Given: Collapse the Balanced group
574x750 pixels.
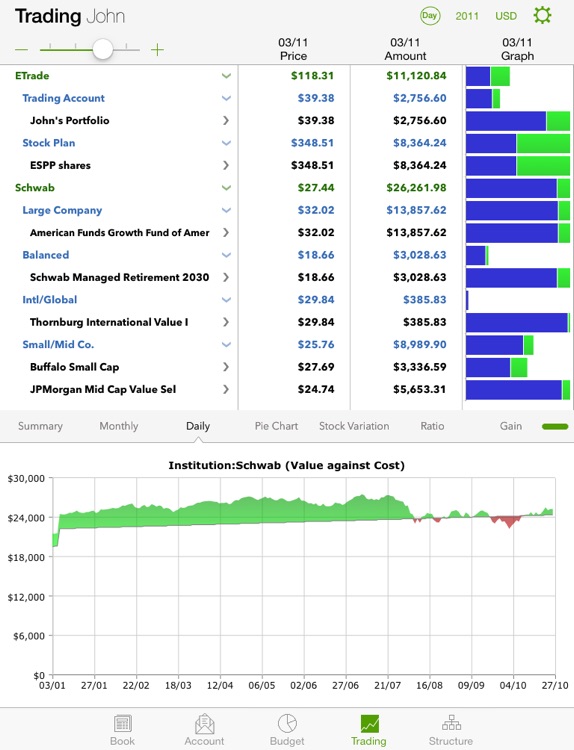Looking at the screenshot, I should click(x=226, y=255).
